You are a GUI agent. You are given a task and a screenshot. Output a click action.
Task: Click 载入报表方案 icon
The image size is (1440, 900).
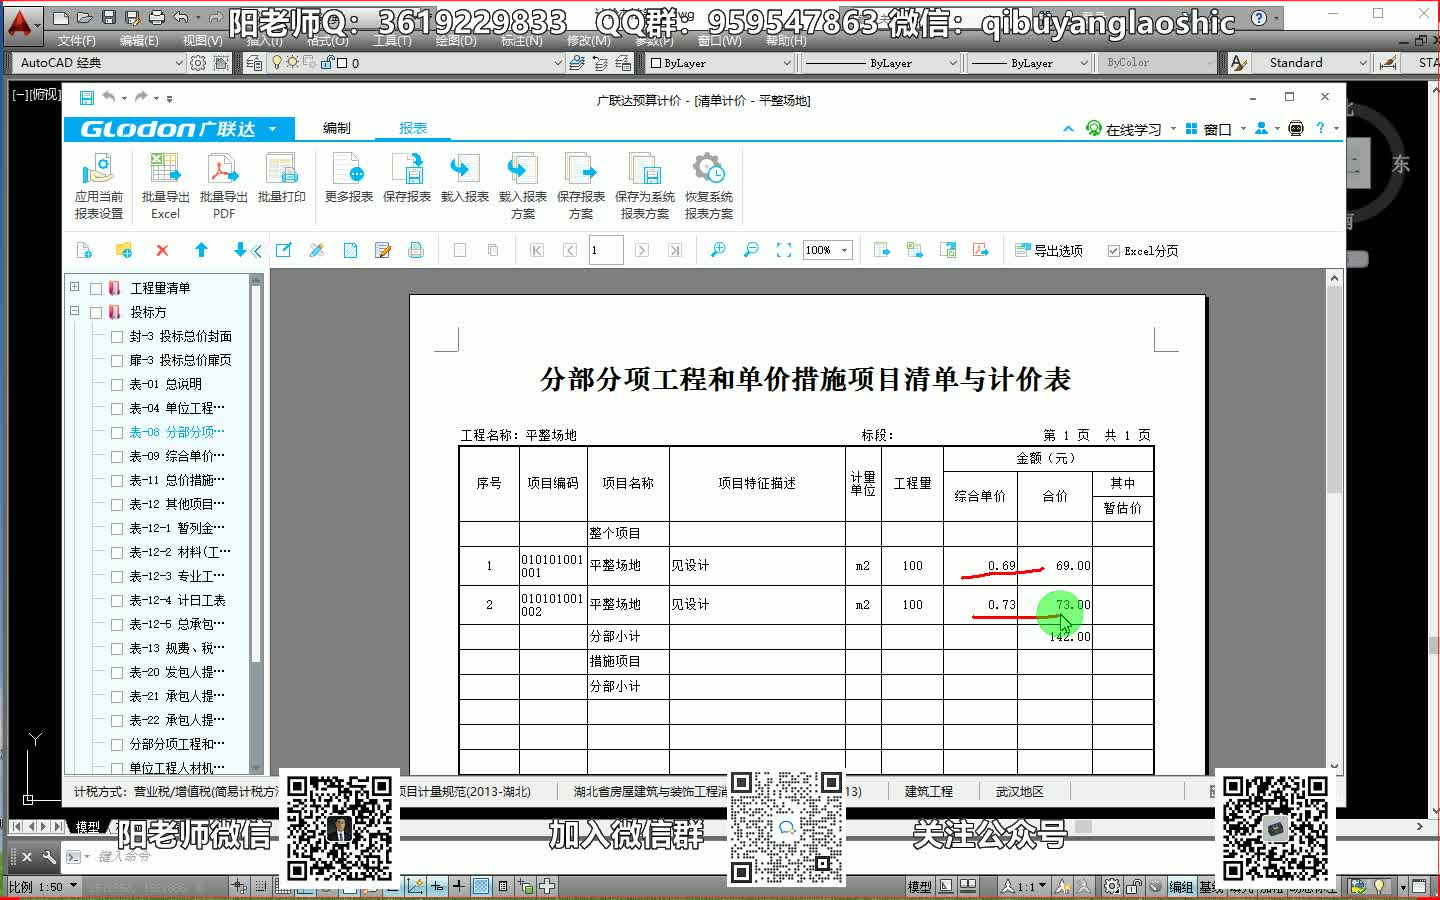click(x=523, y=186)
